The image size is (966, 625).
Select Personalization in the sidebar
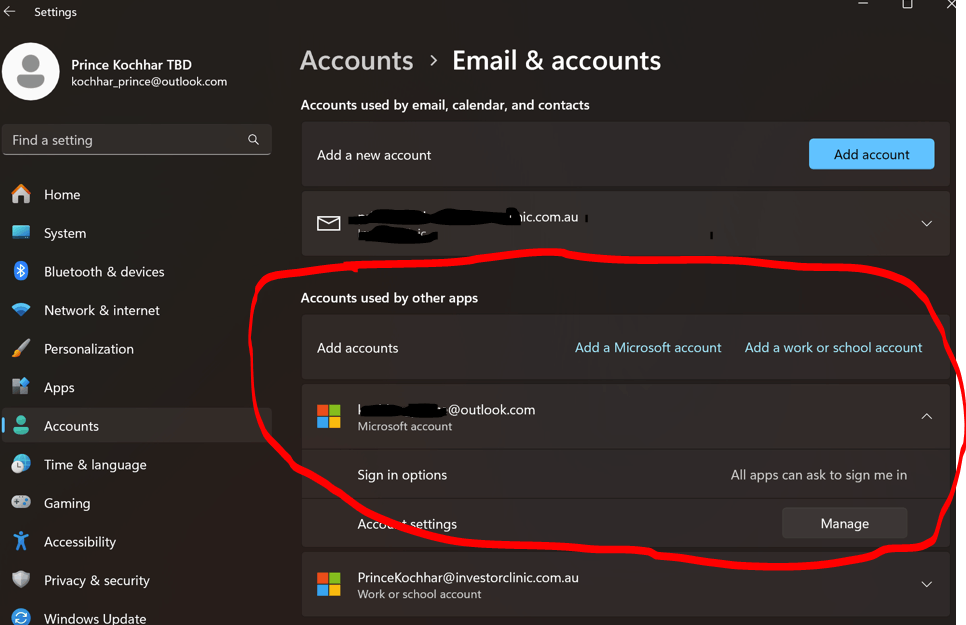(137, 349)
